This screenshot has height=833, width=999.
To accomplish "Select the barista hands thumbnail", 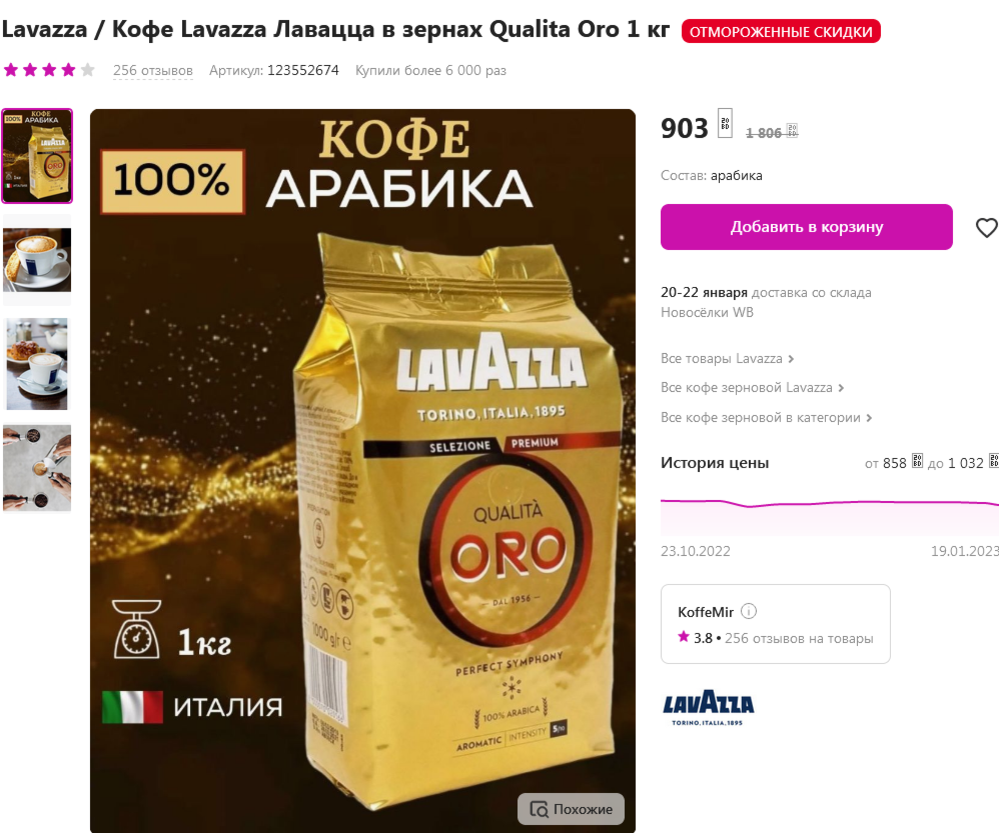I will 37,468.
